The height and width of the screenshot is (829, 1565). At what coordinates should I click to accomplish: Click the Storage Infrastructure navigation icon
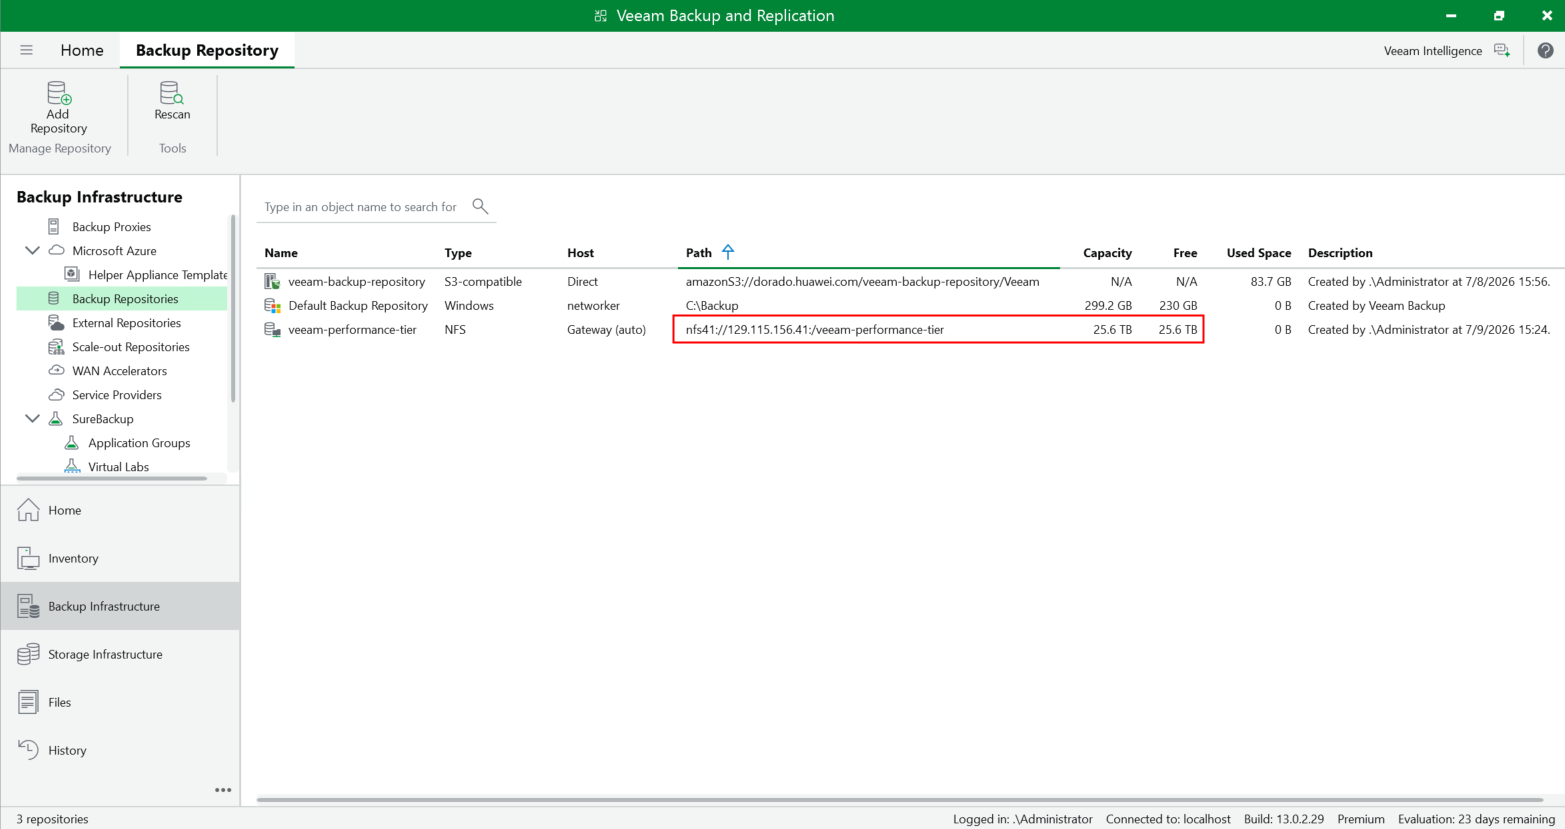point(28,654)
